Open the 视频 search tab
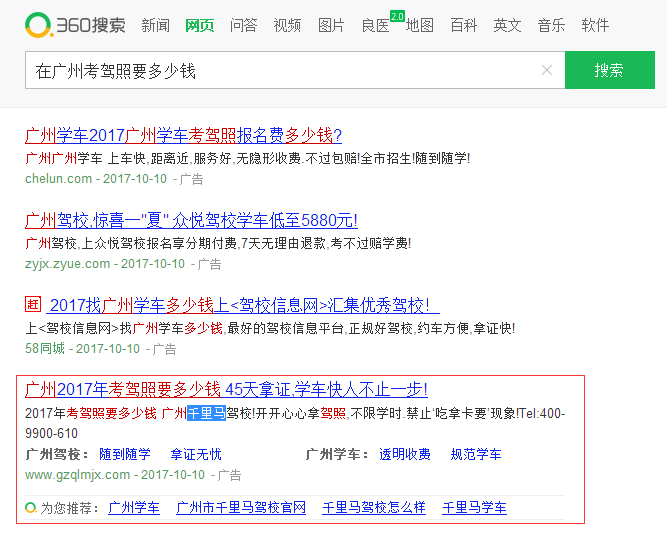 pyautogui.click(x=287, y=25)
